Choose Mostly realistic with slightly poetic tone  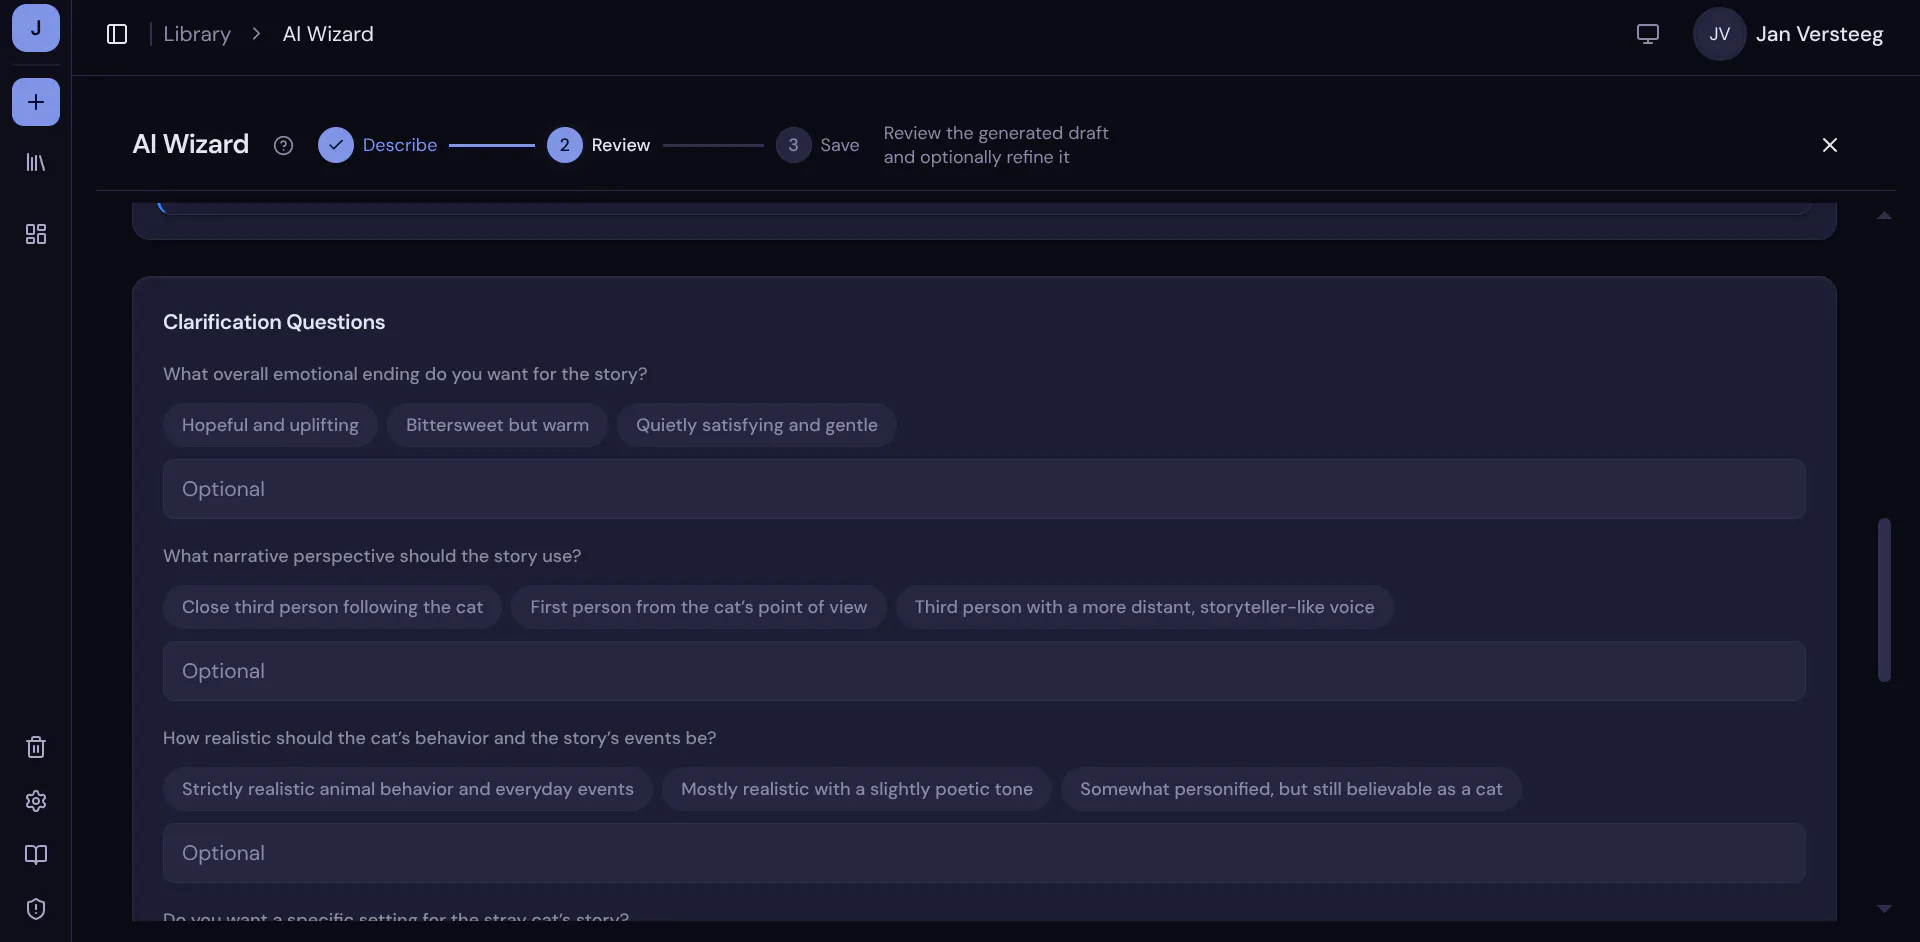point(857,789)
